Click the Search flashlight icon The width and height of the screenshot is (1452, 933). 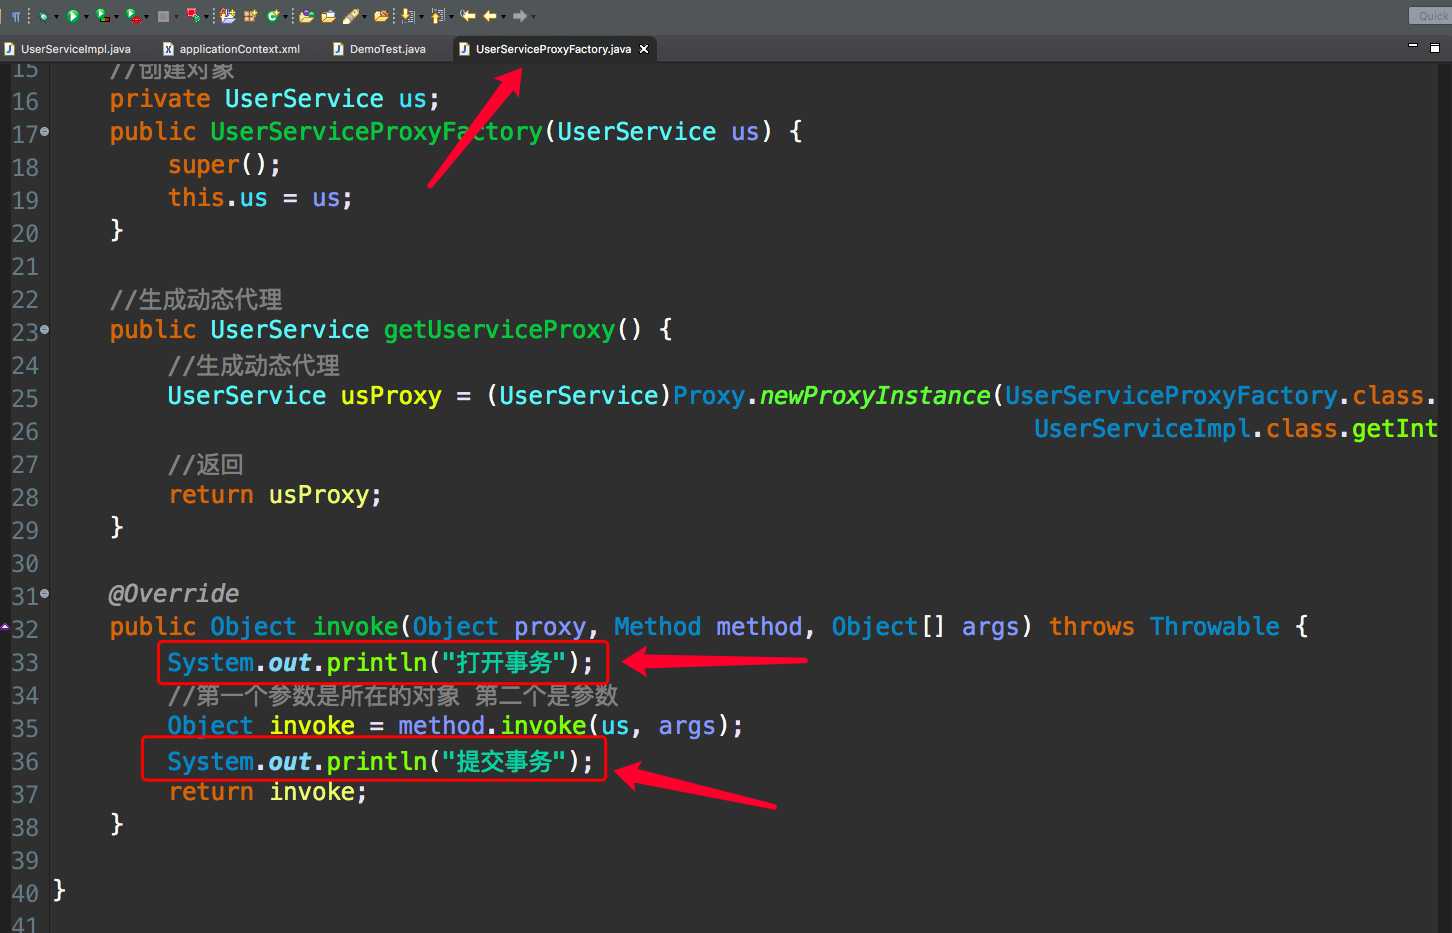351,16
